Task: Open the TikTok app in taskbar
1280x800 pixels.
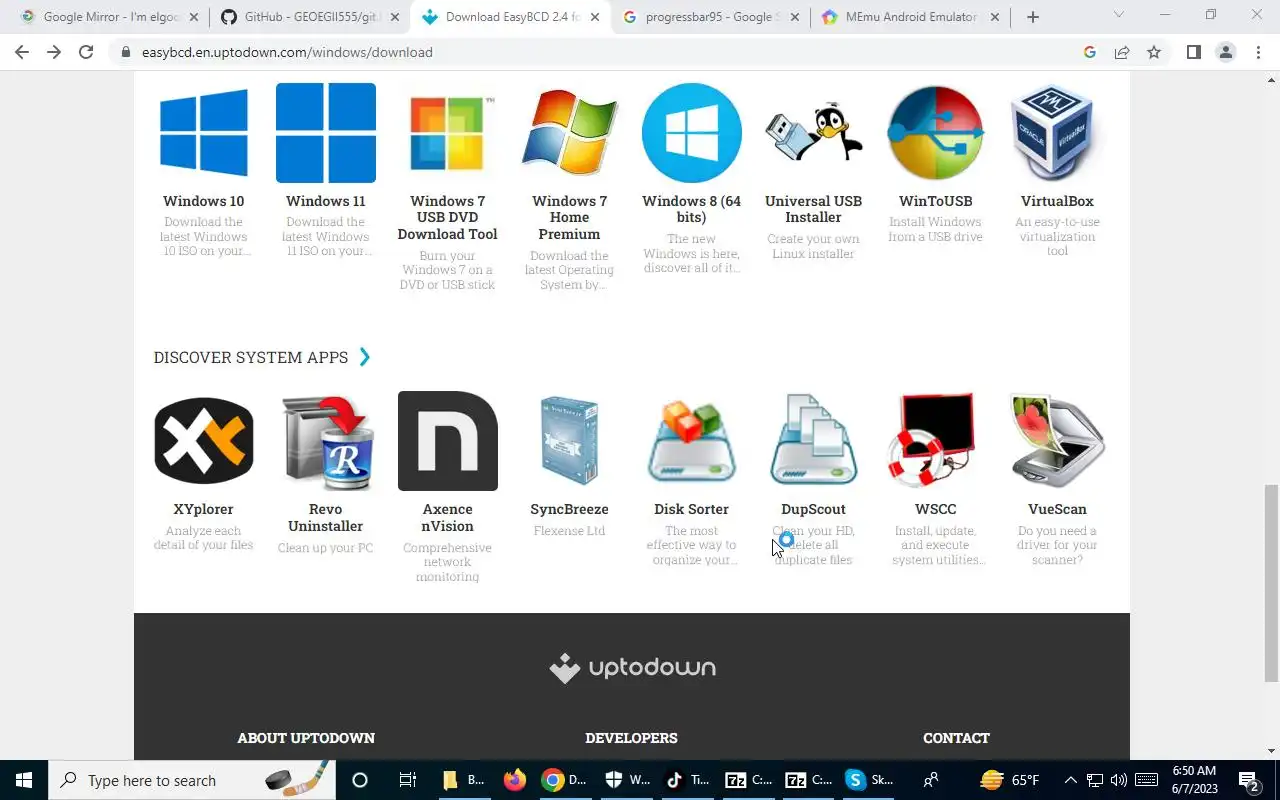Action: pos(686,780)
